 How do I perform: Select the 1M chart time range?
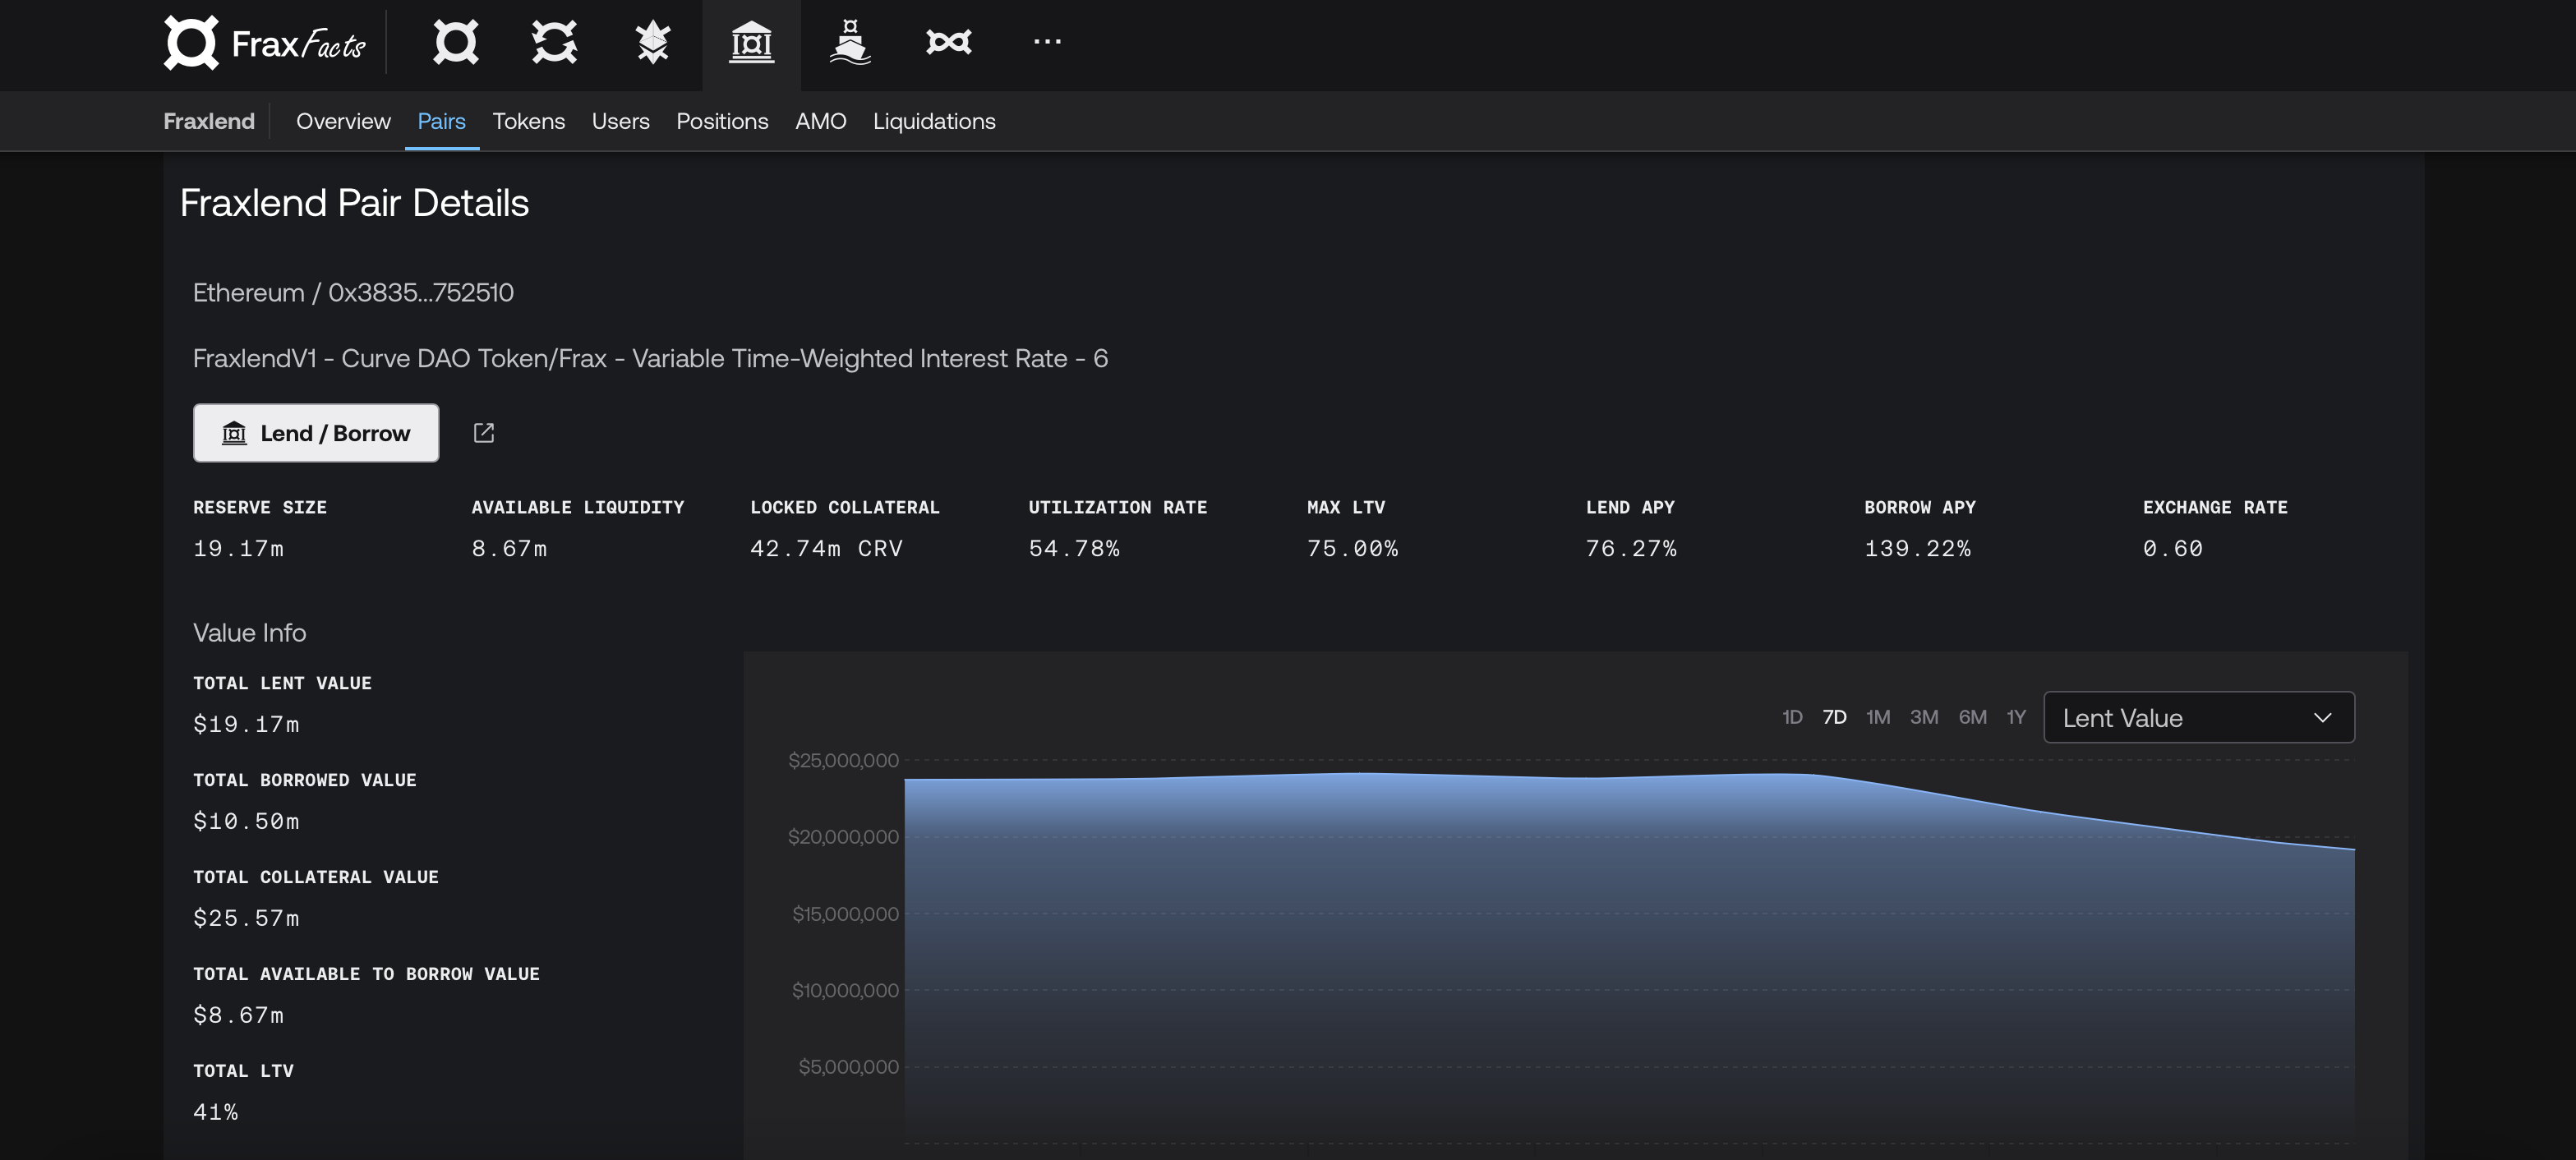1878,717
